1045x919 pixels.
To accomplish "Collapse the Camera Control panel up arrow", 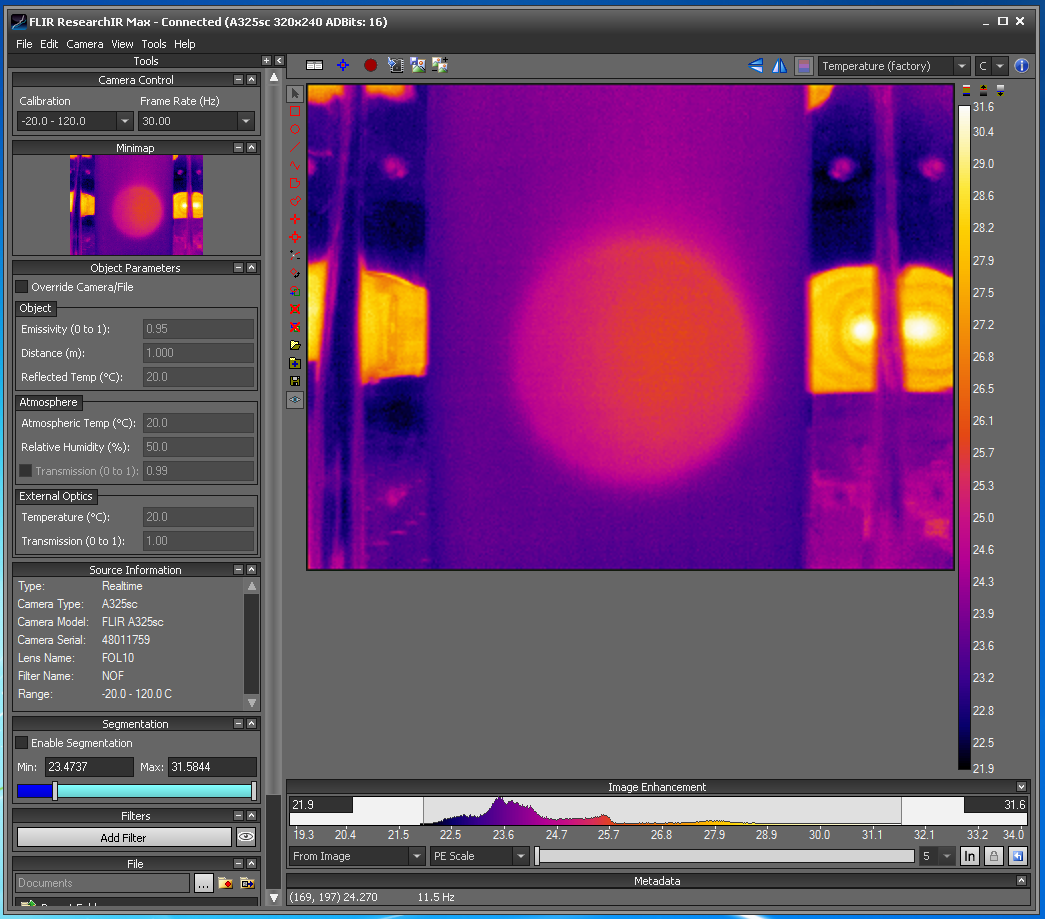I will tap(251, 80).
